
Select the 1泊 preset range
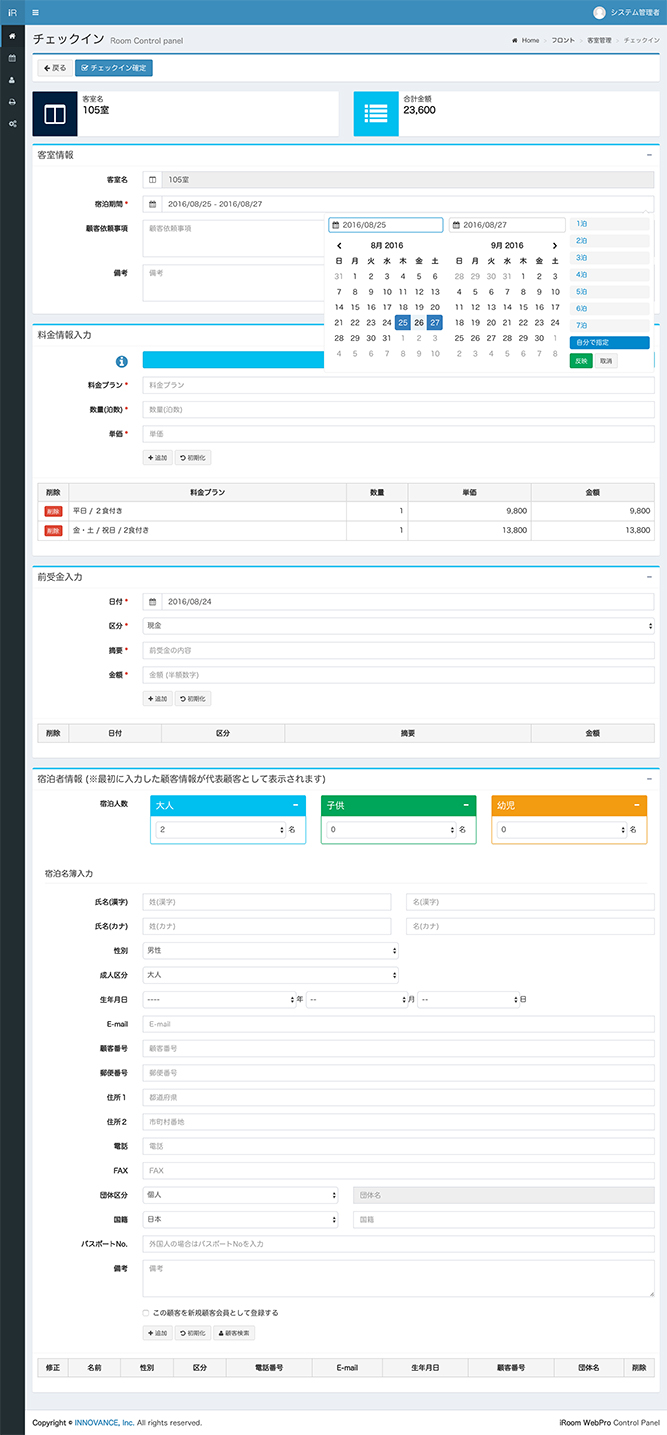[610, 224]
